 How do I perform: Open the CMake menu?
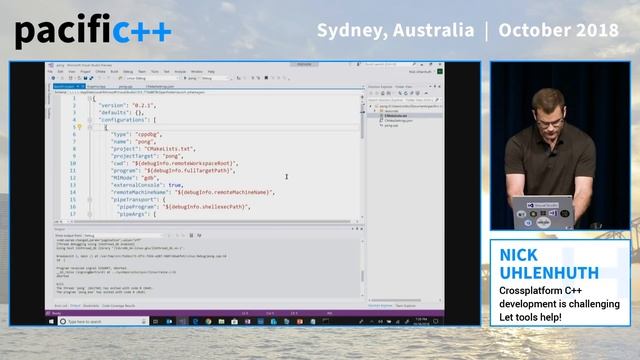100,71
